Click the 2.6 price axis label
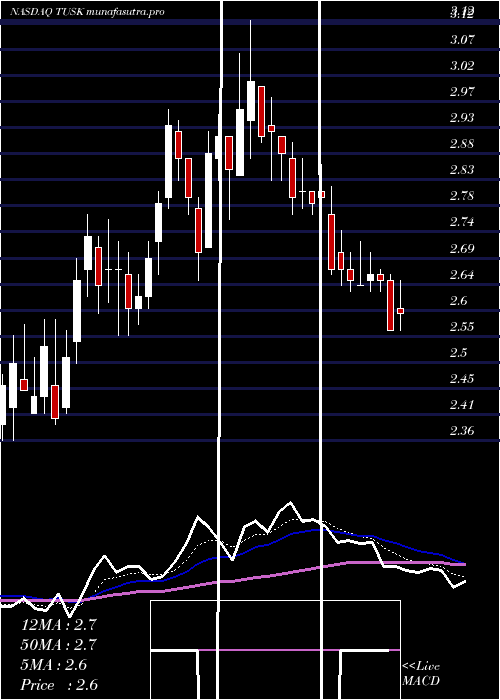500x700 pixels. tap(459, 300)
